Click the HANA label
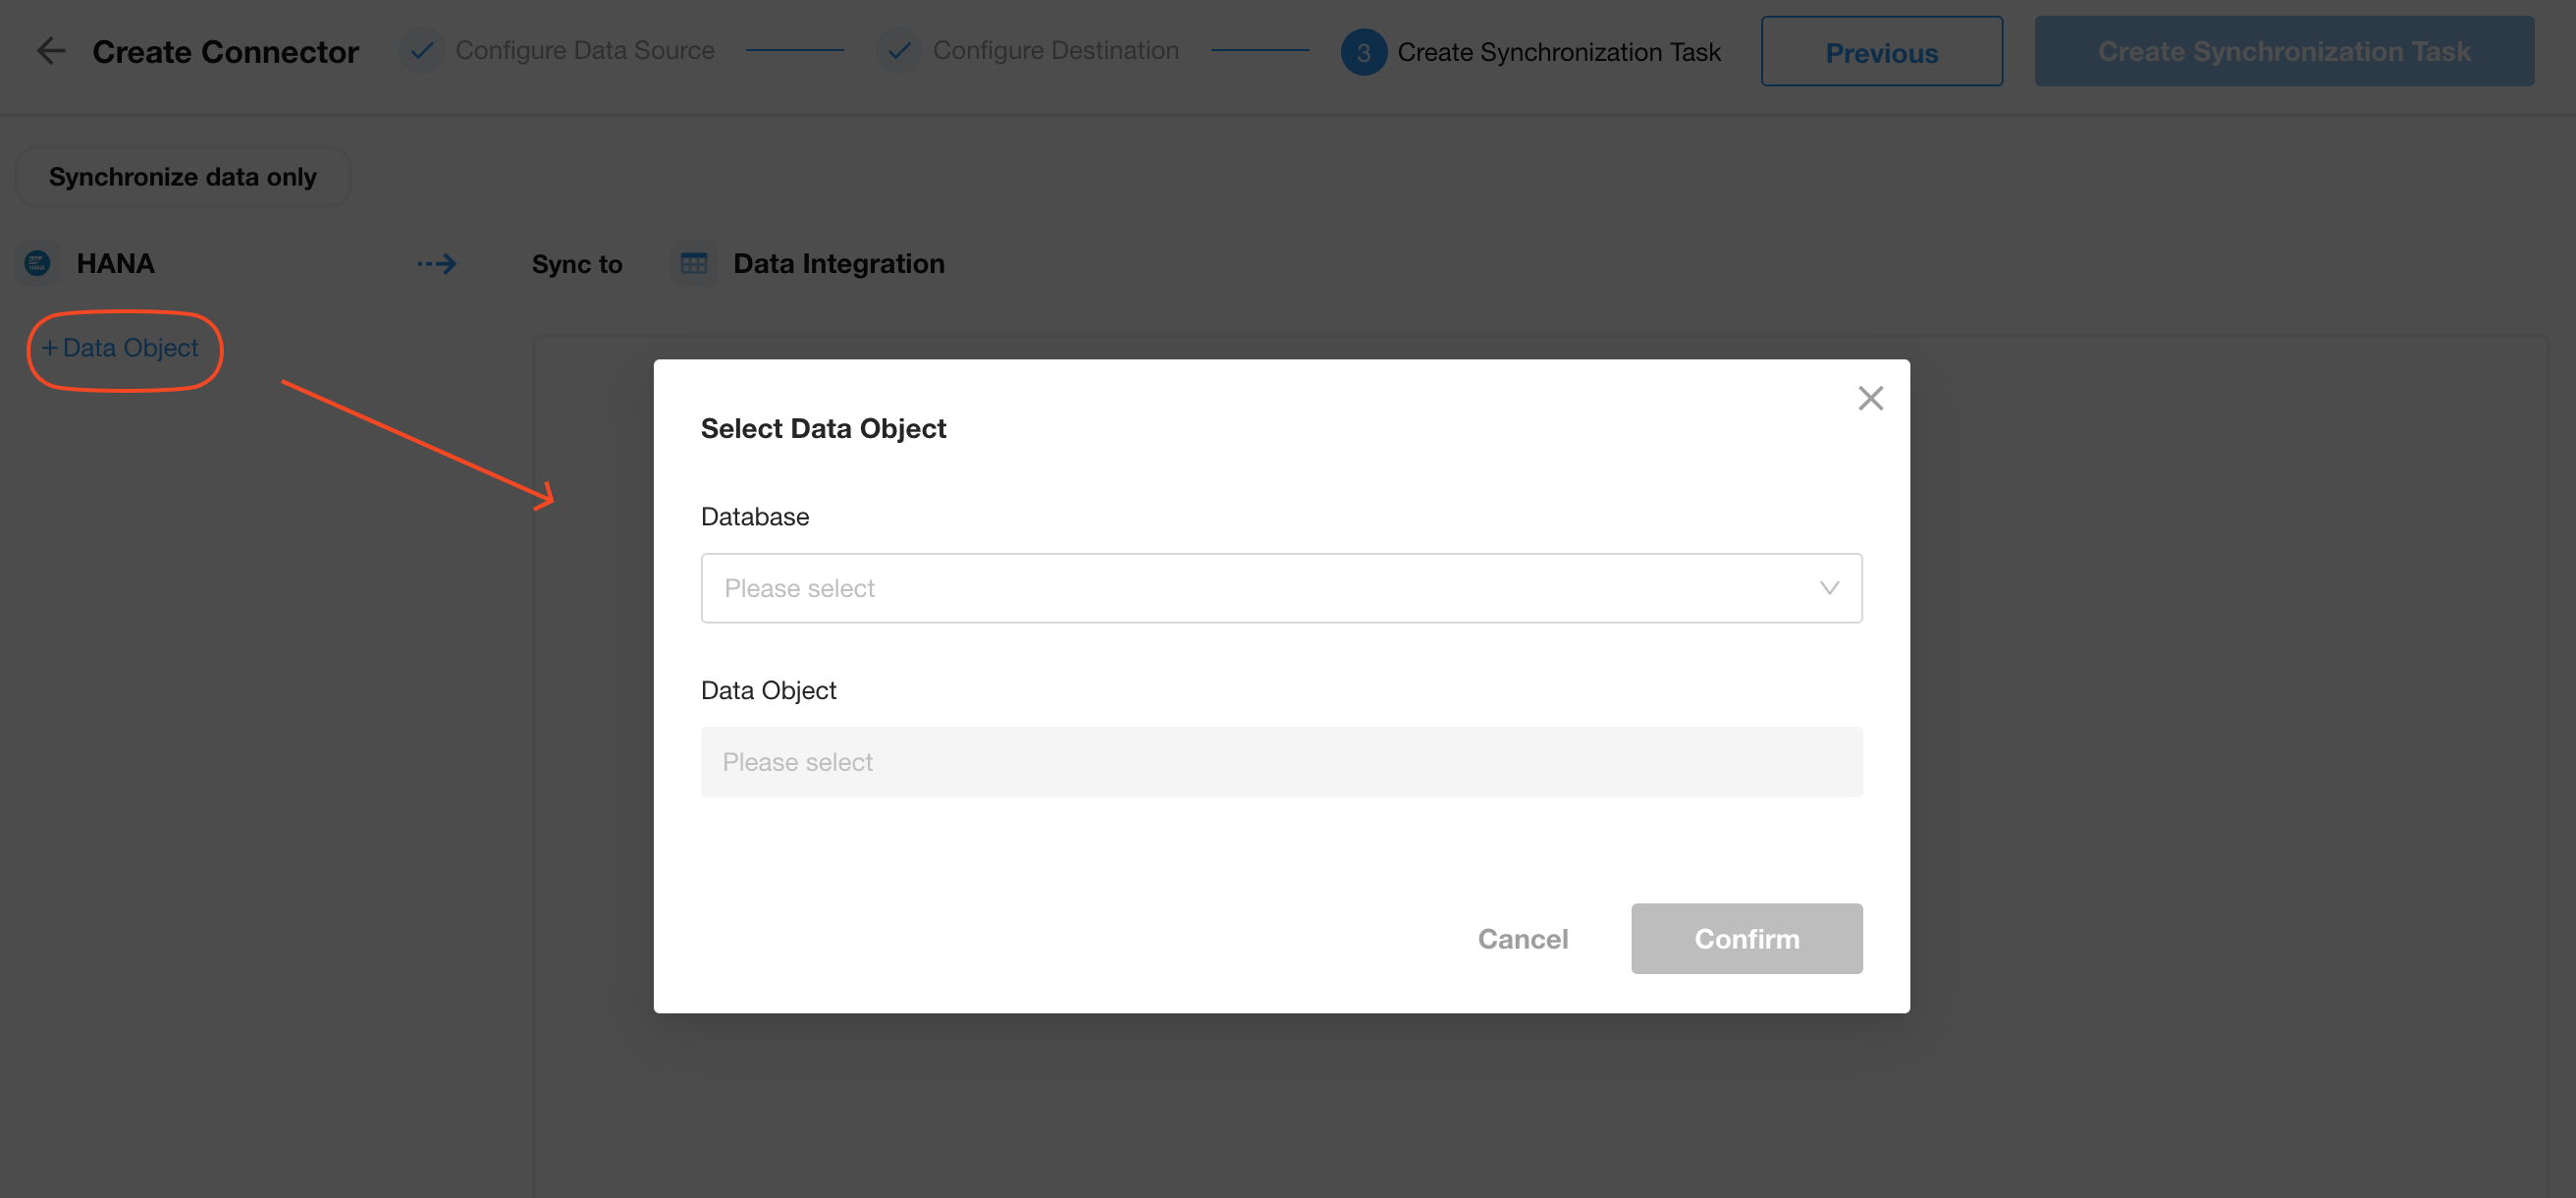2576x1198 pixels. [115, 263]
